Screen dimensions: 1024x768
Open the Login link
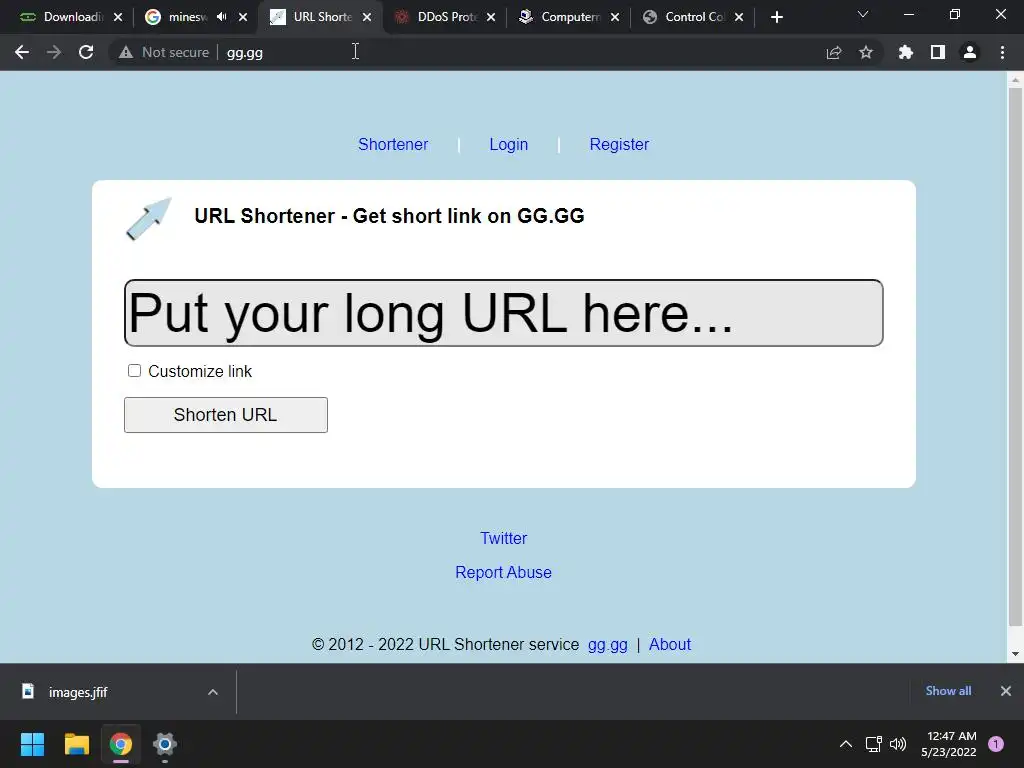(509, 144)
